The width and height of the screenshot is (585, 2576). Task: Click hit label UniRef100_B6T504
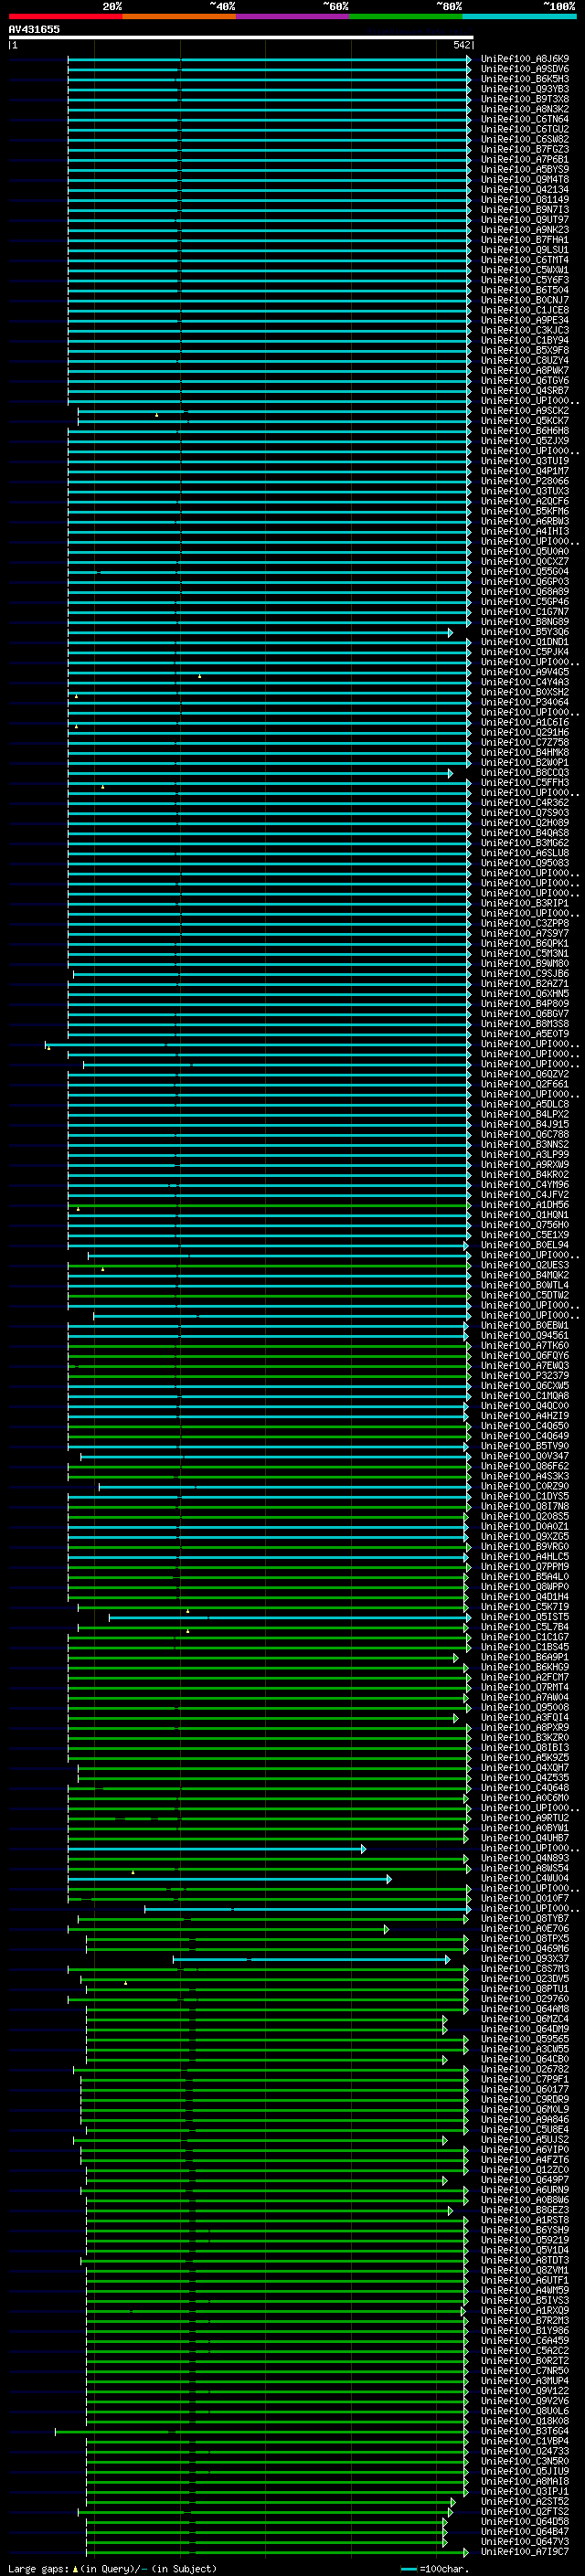[525, 290]
